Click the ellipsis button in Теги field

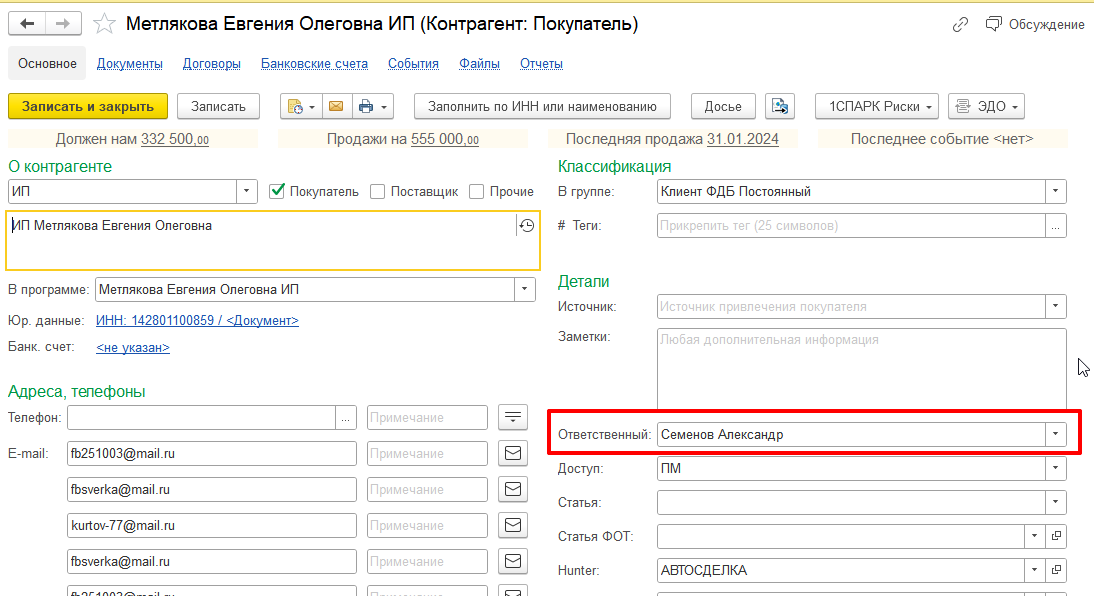pos(1056,226)
